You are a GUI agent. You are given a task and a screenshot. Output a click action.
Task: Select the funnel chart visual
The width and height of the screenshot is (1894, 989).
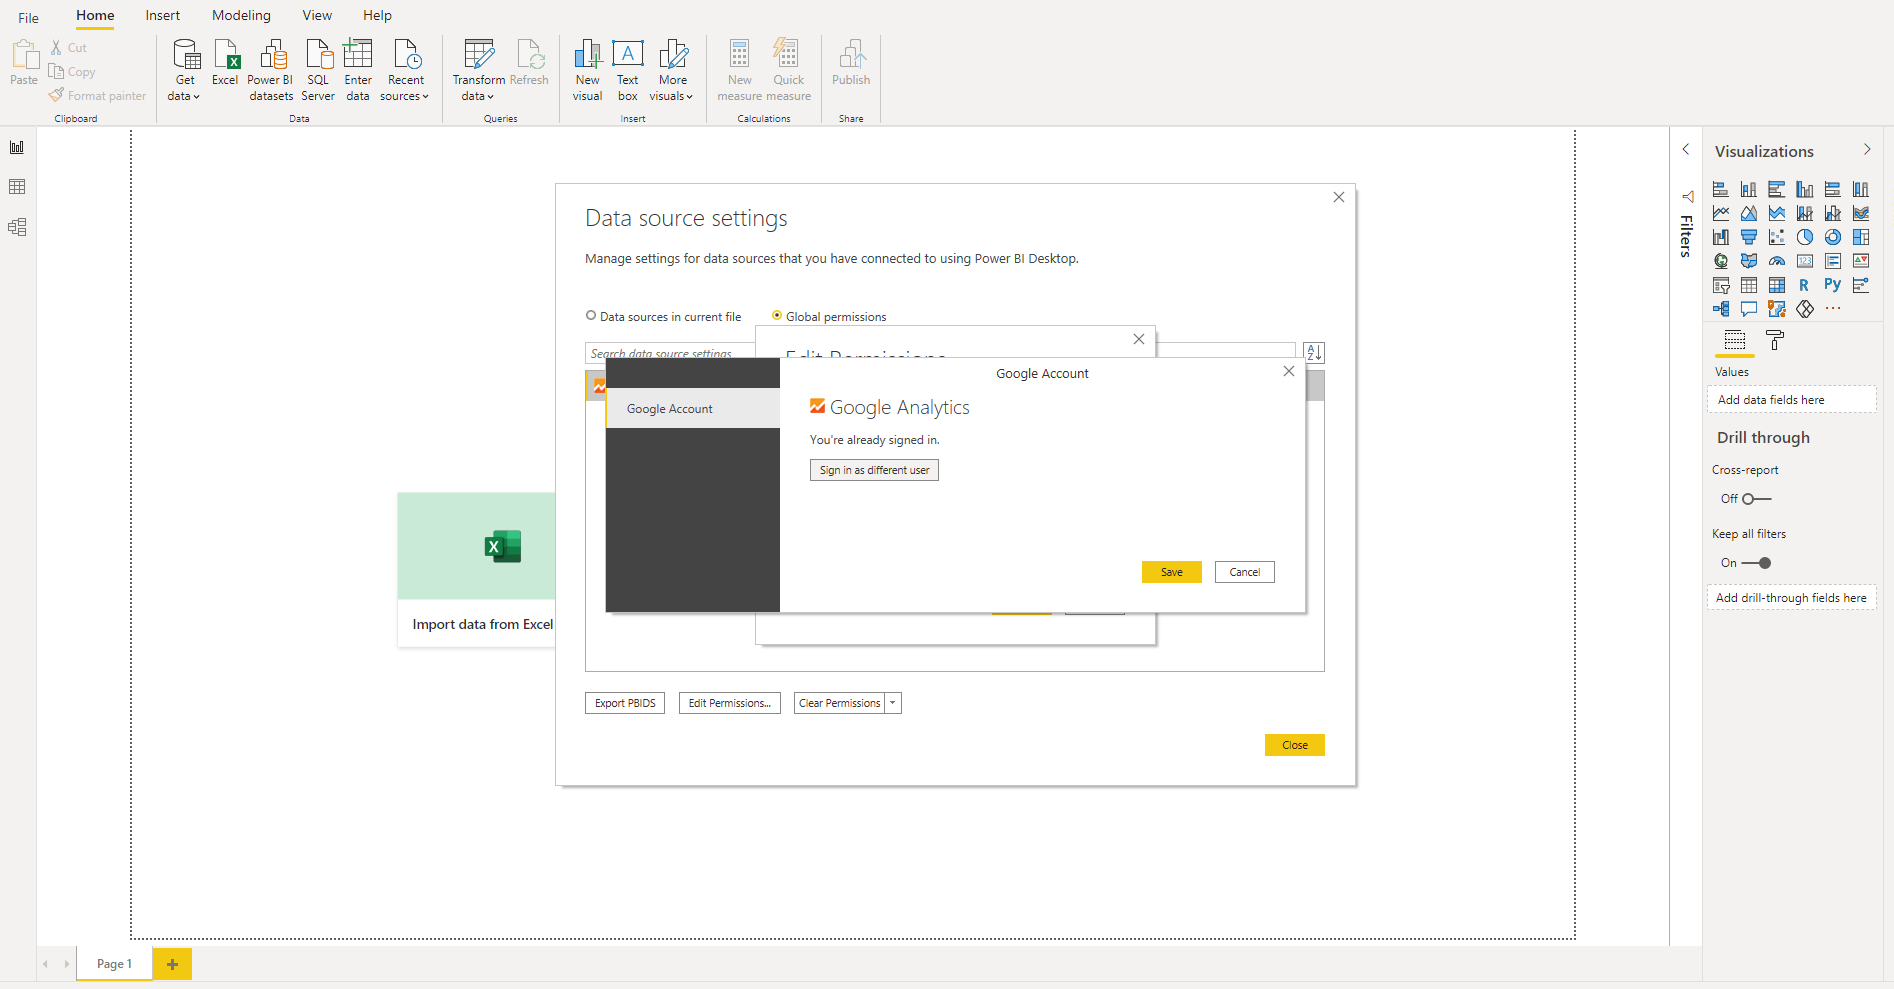point(1749,237)
